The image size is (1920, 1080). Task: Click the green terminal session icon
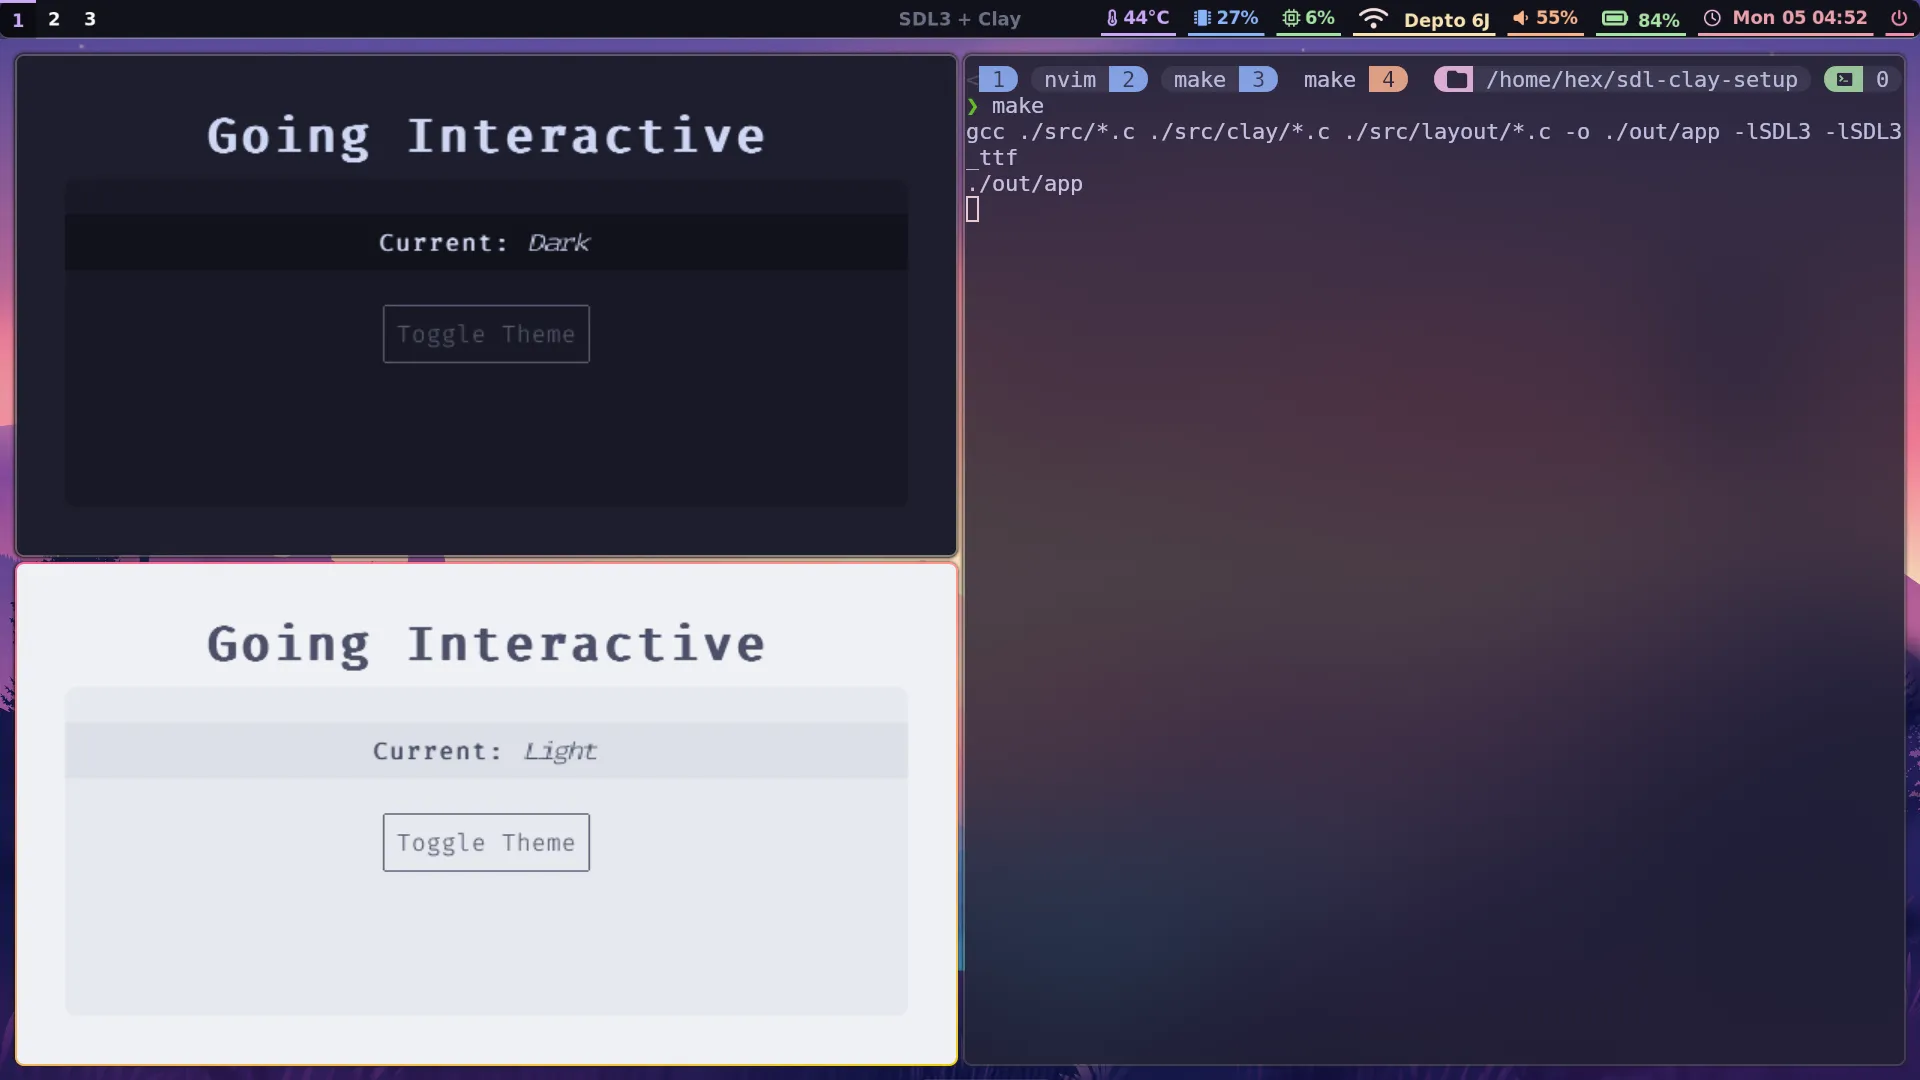point(1844,80)
